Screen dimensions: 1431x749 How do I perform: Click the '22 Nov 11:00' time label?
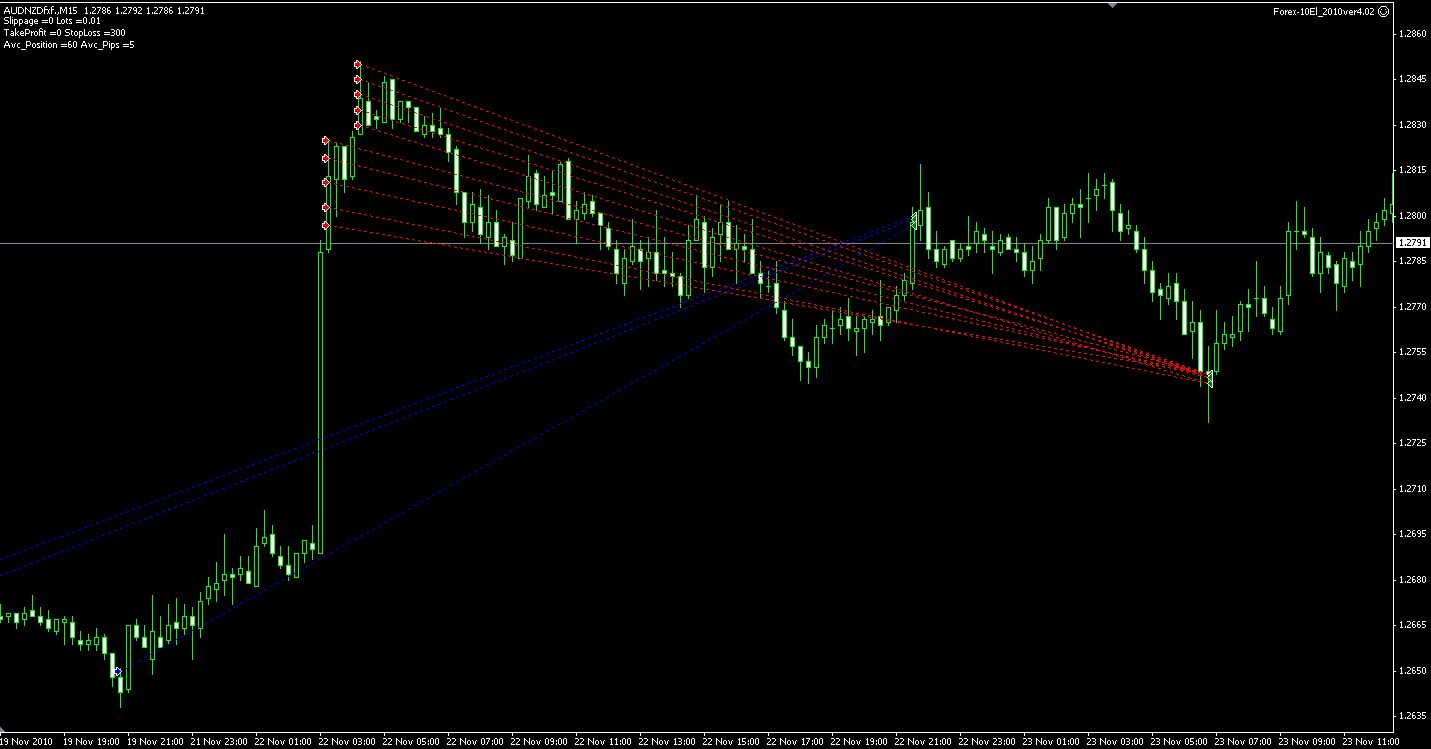coord(604,742)
